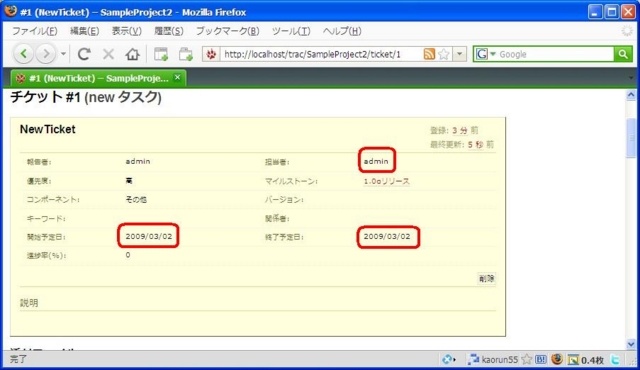Stop loading with the X toolbar icon
This screenshot has width=640, height=370.
pos(108,54)
